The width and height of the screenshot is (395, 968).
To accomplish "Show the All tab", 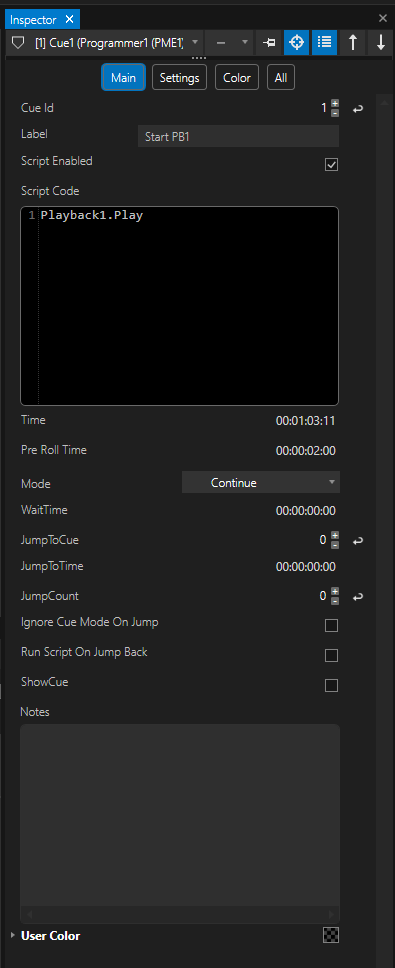I will coord(281,78).
